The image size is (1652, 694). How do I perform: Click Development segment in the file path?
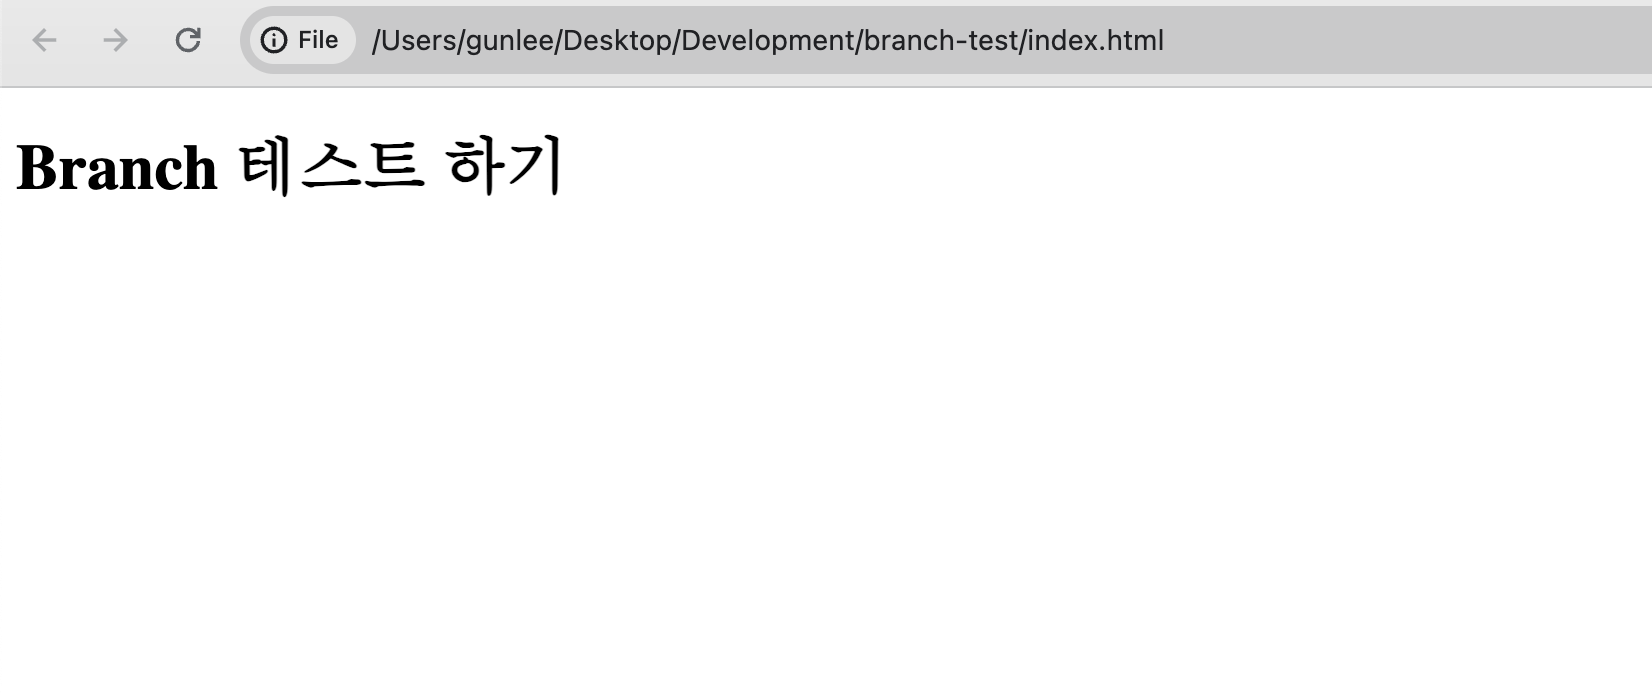(x=768, y=41)
